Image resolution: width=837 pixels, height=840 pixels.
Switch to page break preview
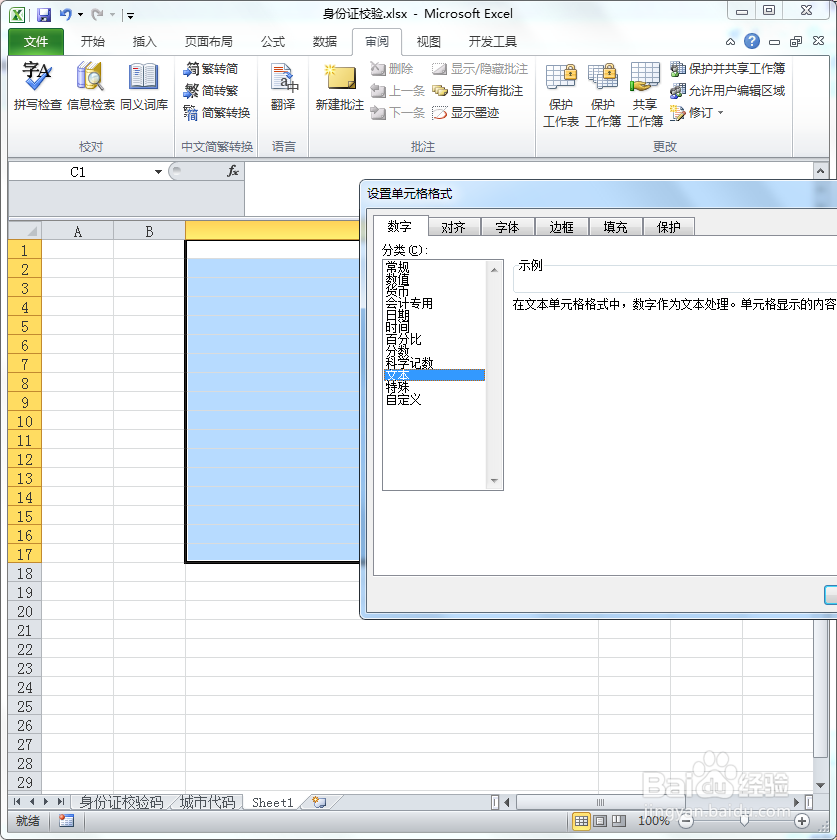619,821
